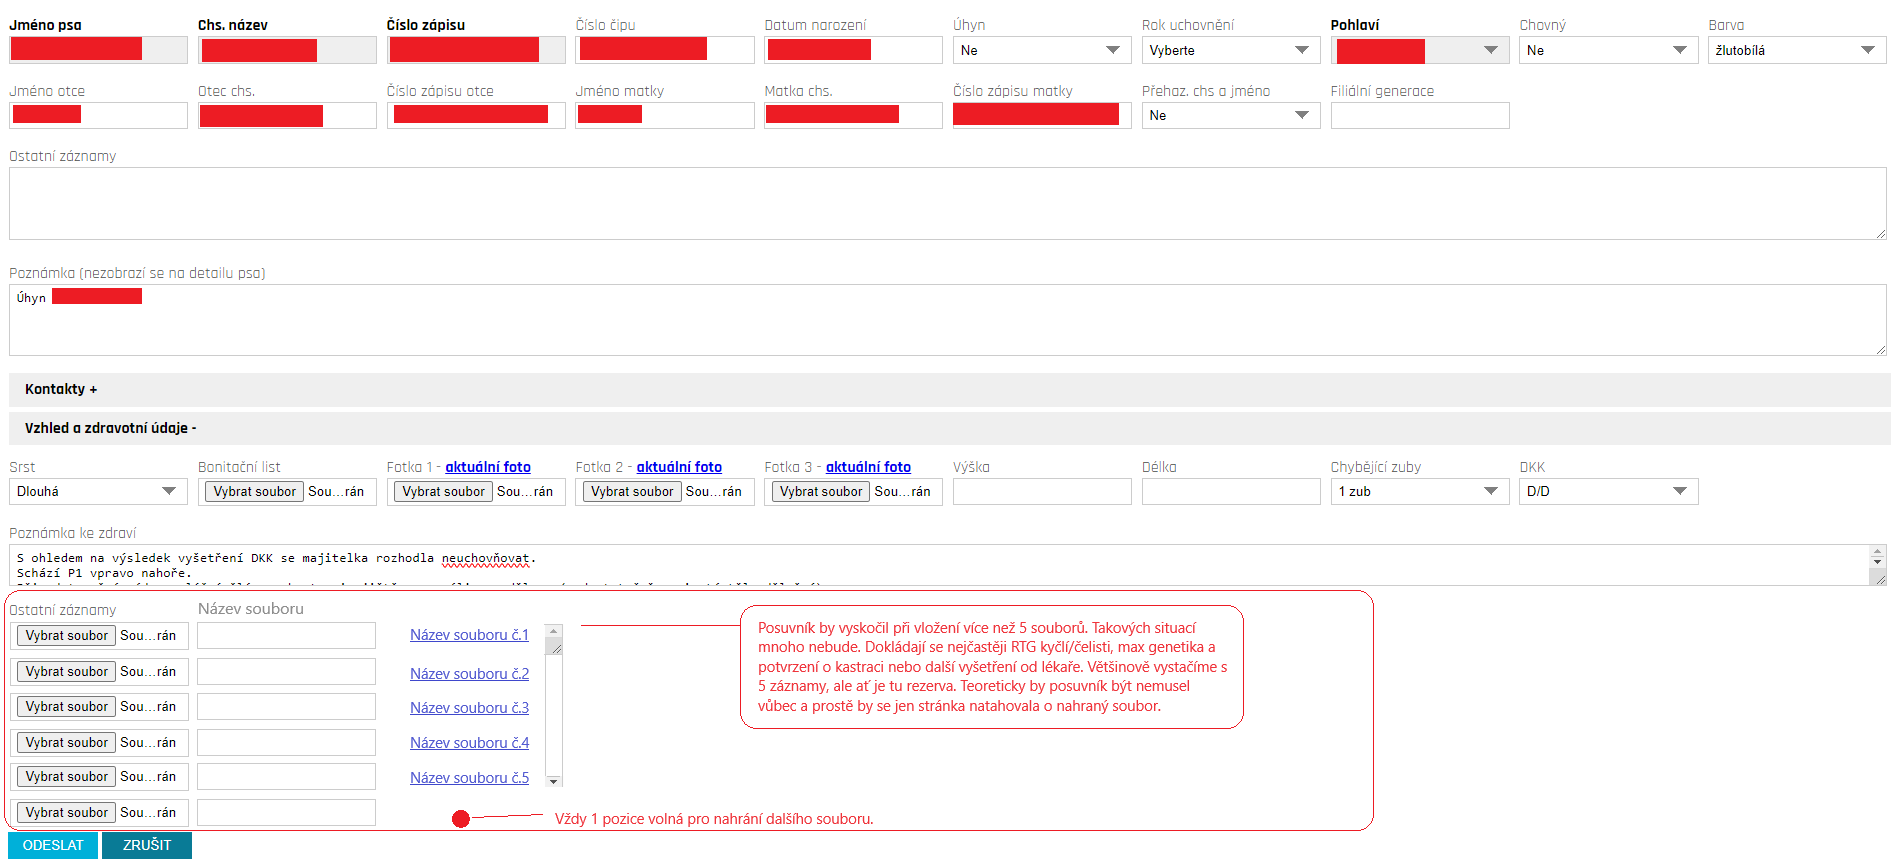This screenshot has width=1891, height=866.
Task: Select the Srst dropdown showing Dlouhá
Action: 97,491
